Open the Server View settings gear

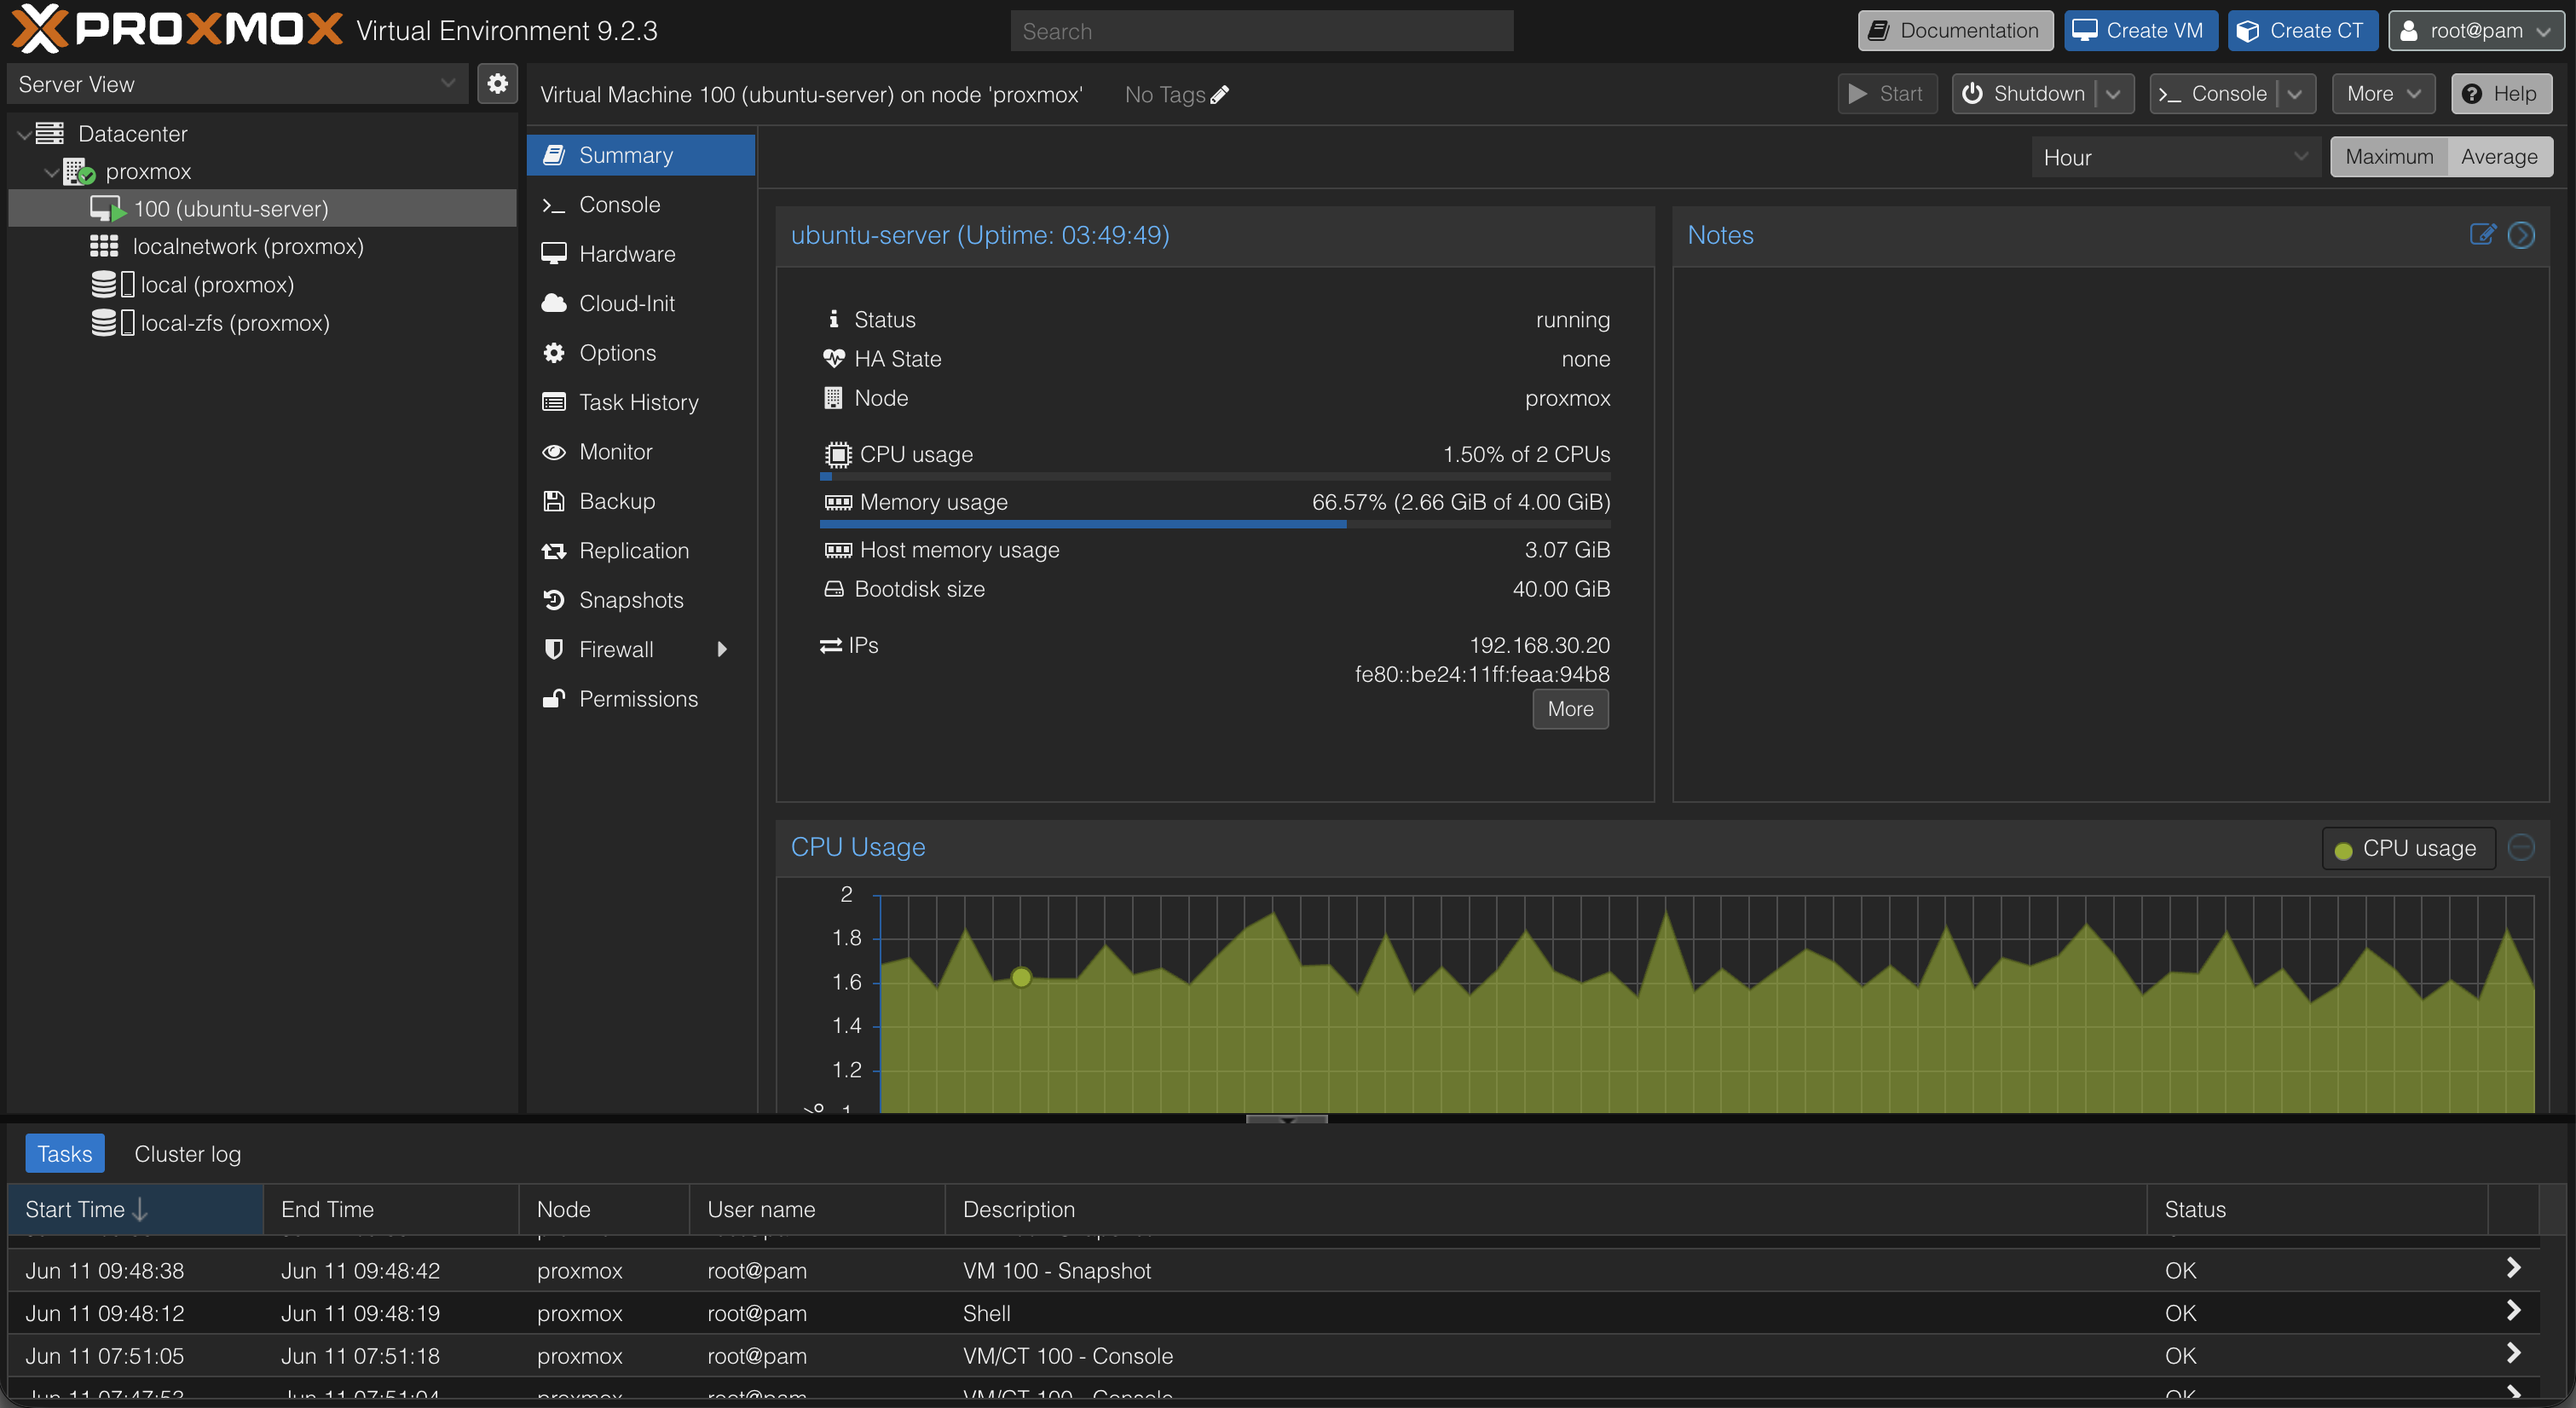click(497, 84)
